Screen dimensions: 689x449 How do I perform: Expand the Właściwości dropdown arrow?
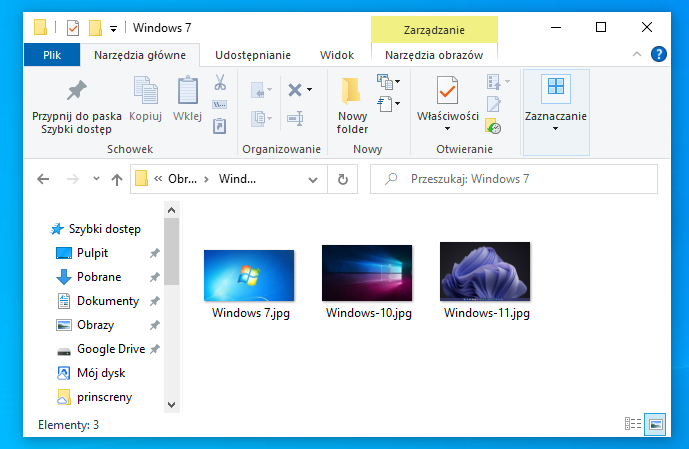tap(447, 128)
